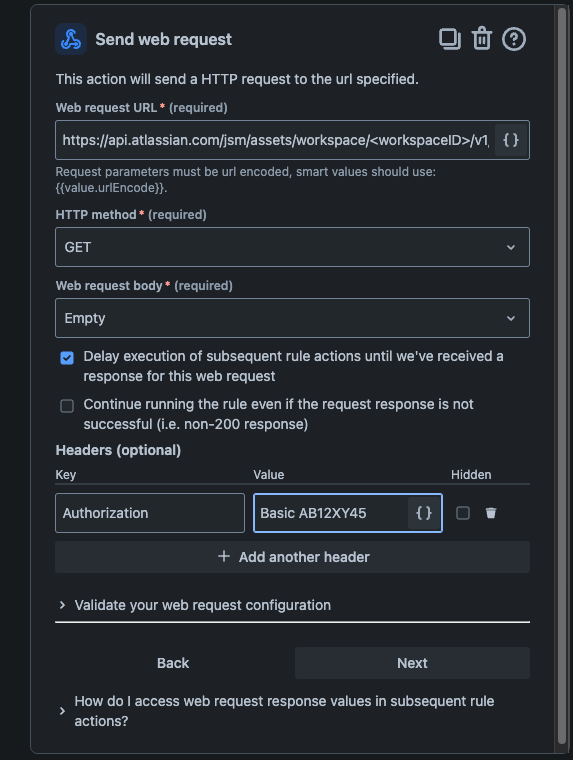This screenshot has width=573, height=760.
Task: Click the Back button
Action: tap(173, 663)
